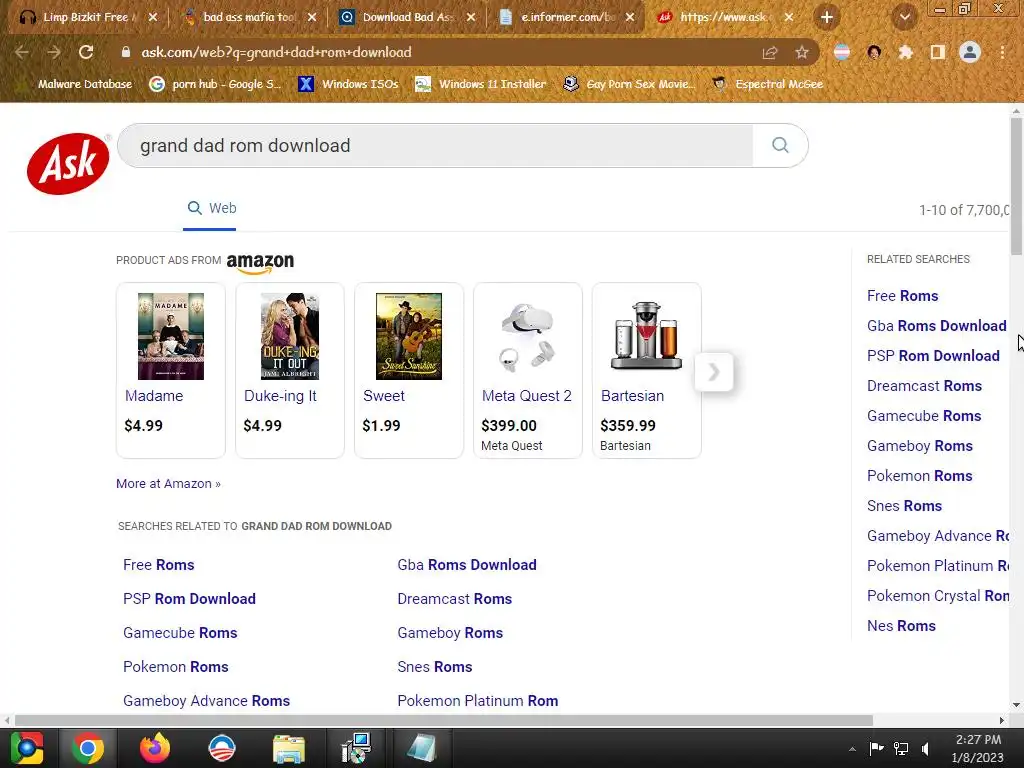Open the Madame product thumbnail
This screenshot has height=768, width=1024.
pos(170,336)
